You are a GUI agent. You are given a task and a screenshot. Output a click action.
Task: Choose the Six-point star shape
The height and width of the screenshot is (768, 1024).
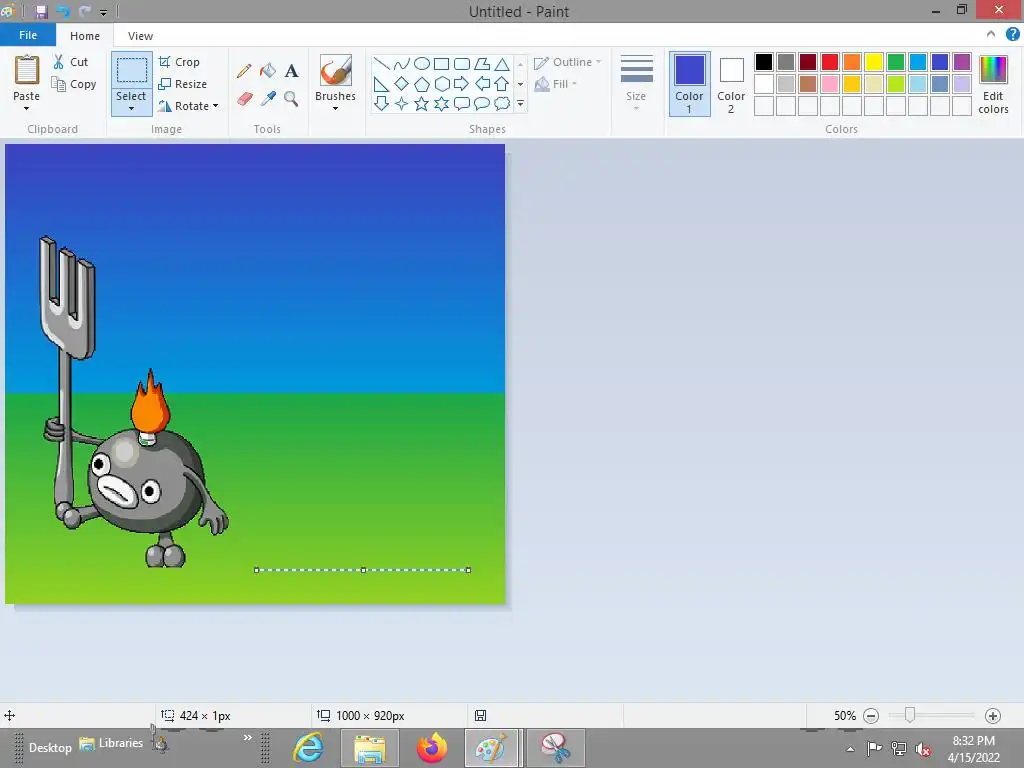click(442, 103)
